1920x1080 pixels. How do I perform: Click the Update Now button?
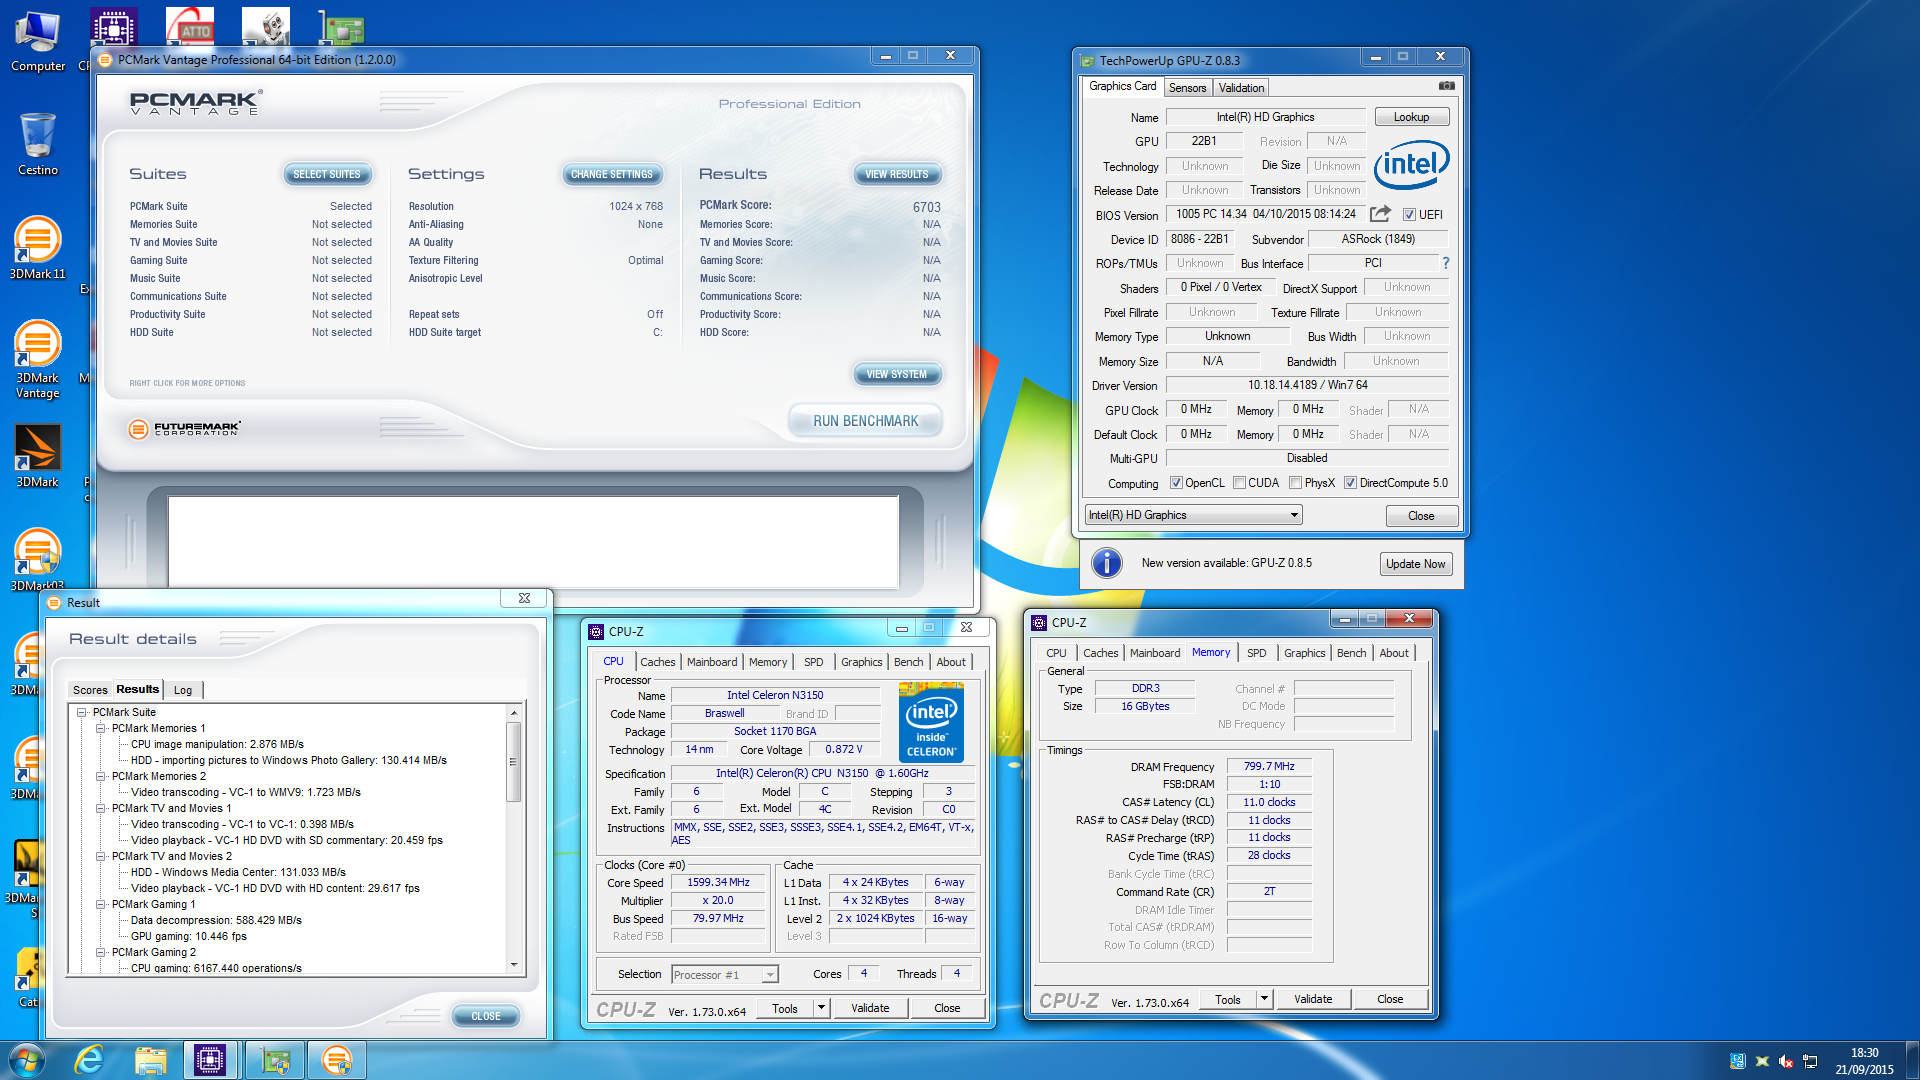point(1416,564)
